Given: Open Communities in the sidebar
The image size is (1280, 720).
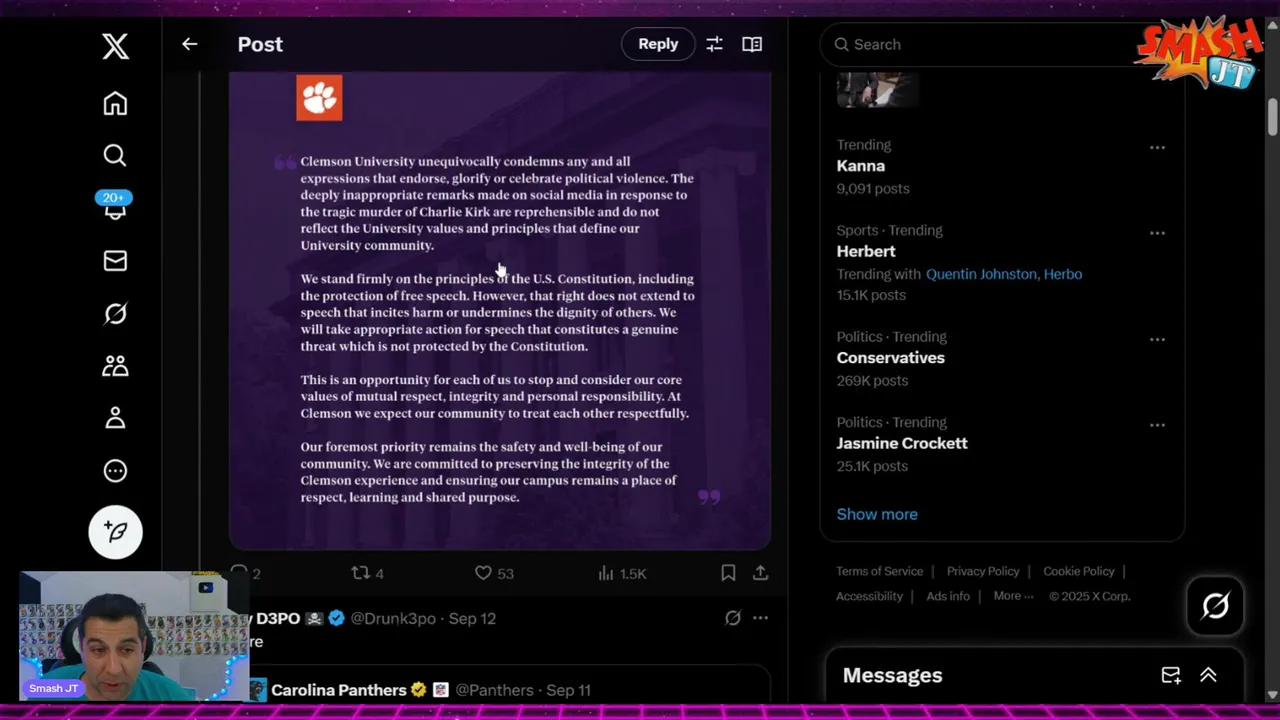Looking at the screenshot, I should pos(115,366).
